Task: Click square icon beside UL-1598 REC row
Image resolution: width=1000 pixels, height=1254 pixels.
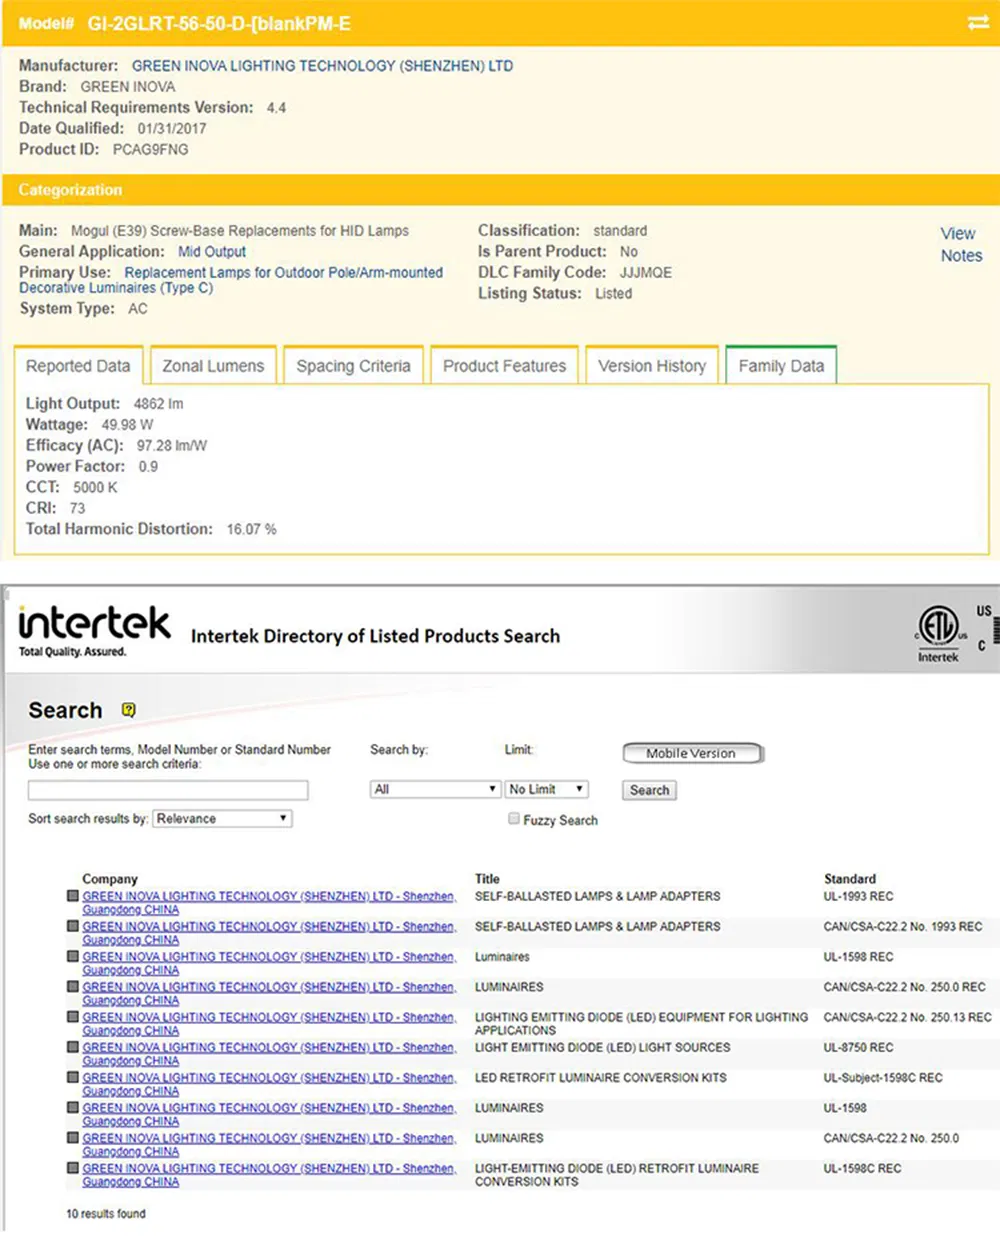Action: [73, 956]
